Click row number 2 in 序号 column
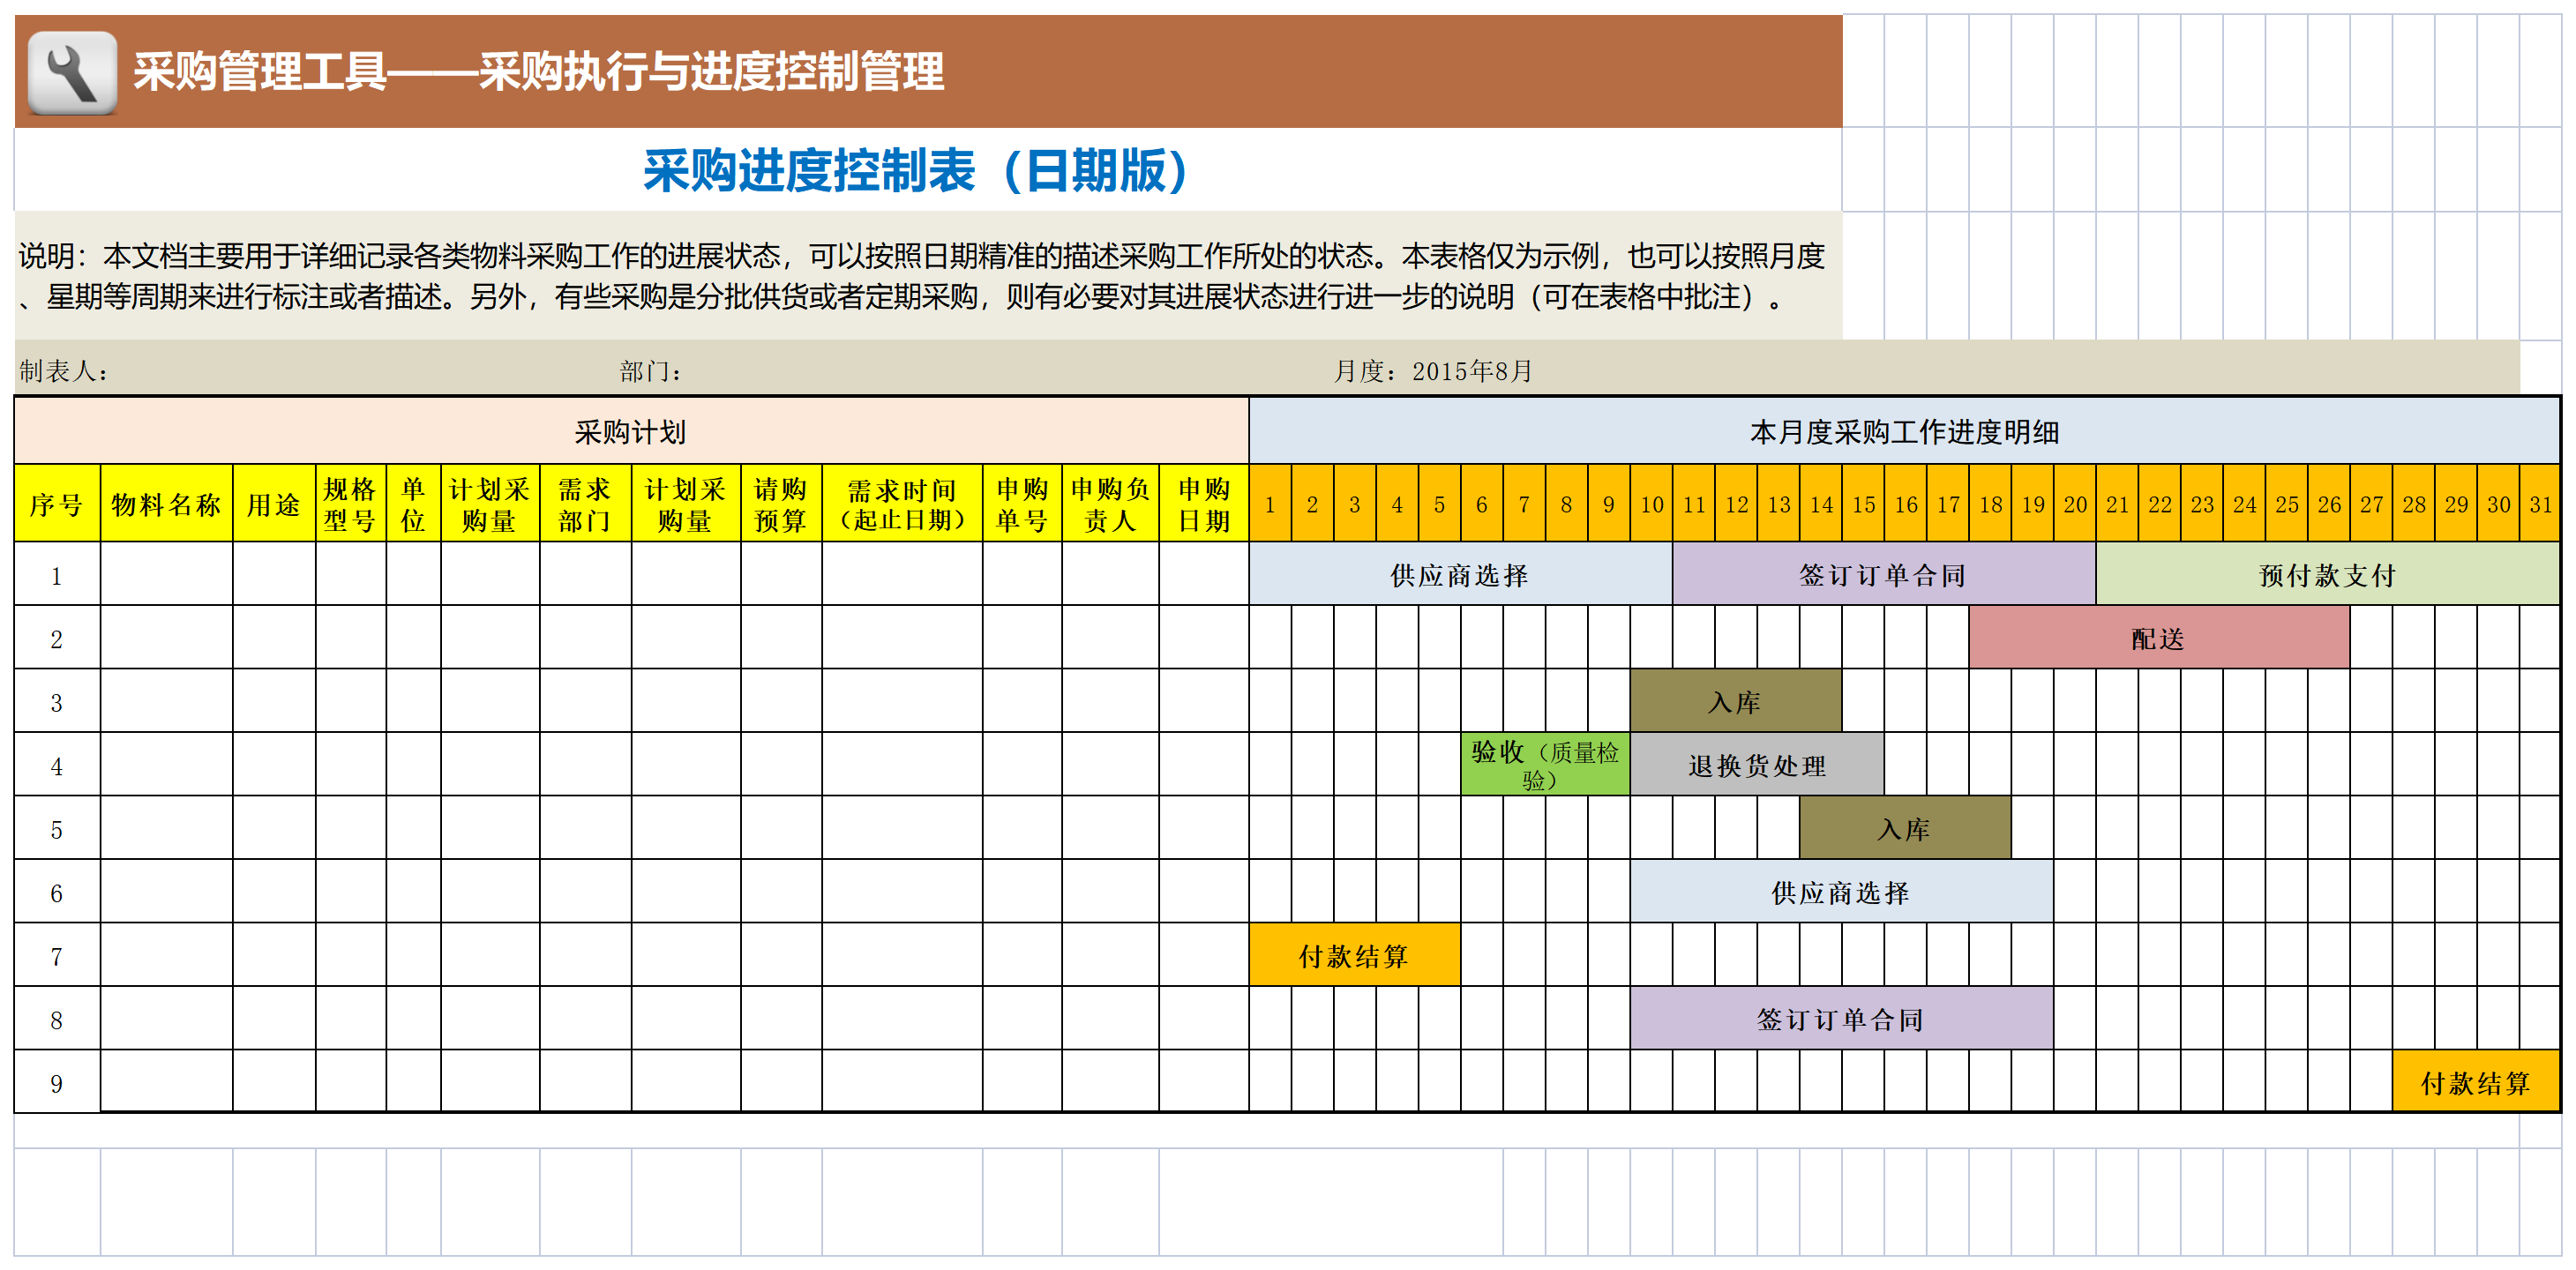2576x1270 pixels. click(57, 638)
